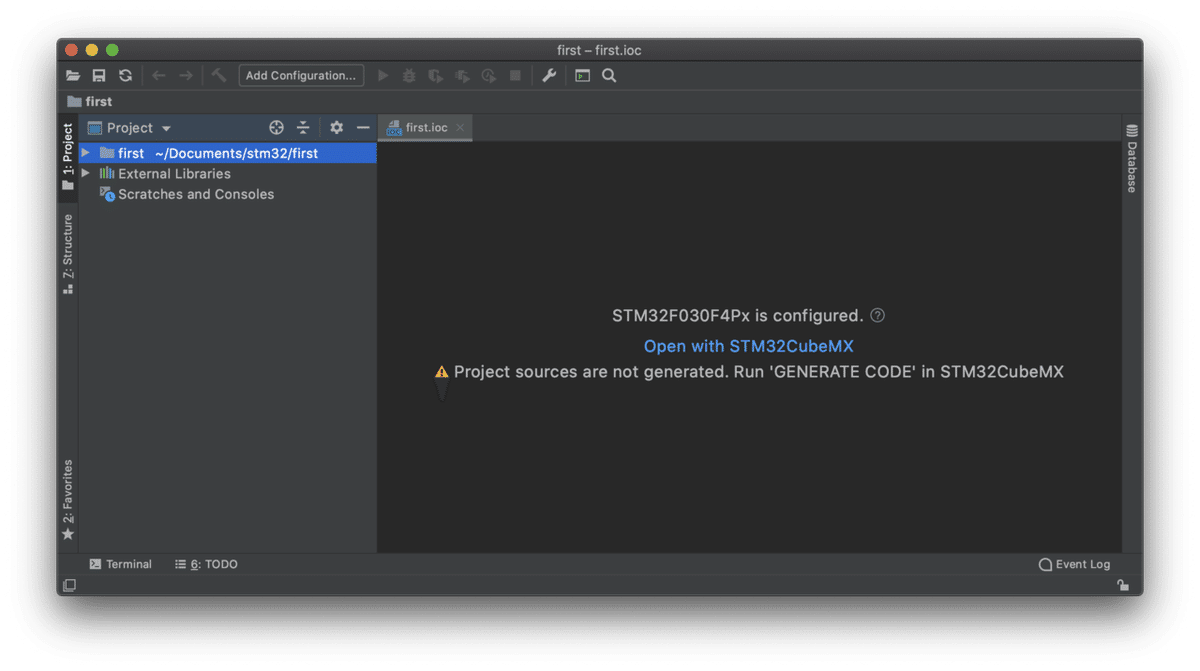Toggle the tool window bars icon at the bottom-left
Screen dimensions: 1200x671
click(69, 586)
